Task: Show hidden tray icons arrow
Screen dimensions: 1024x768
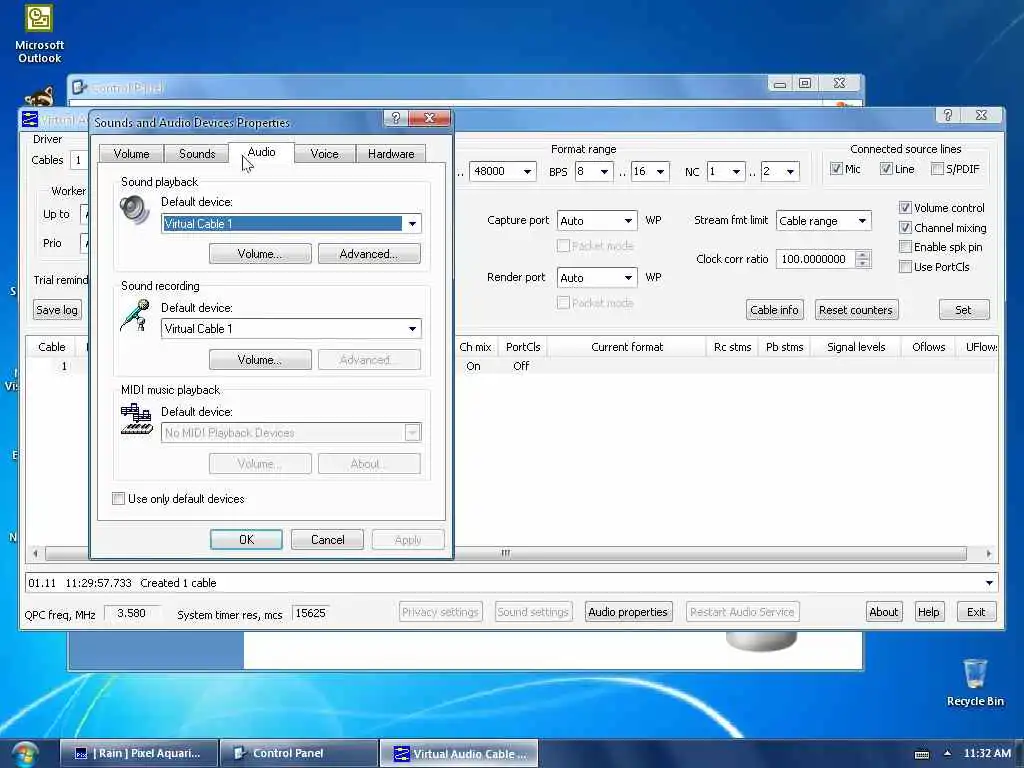Action: click(948, 754)
